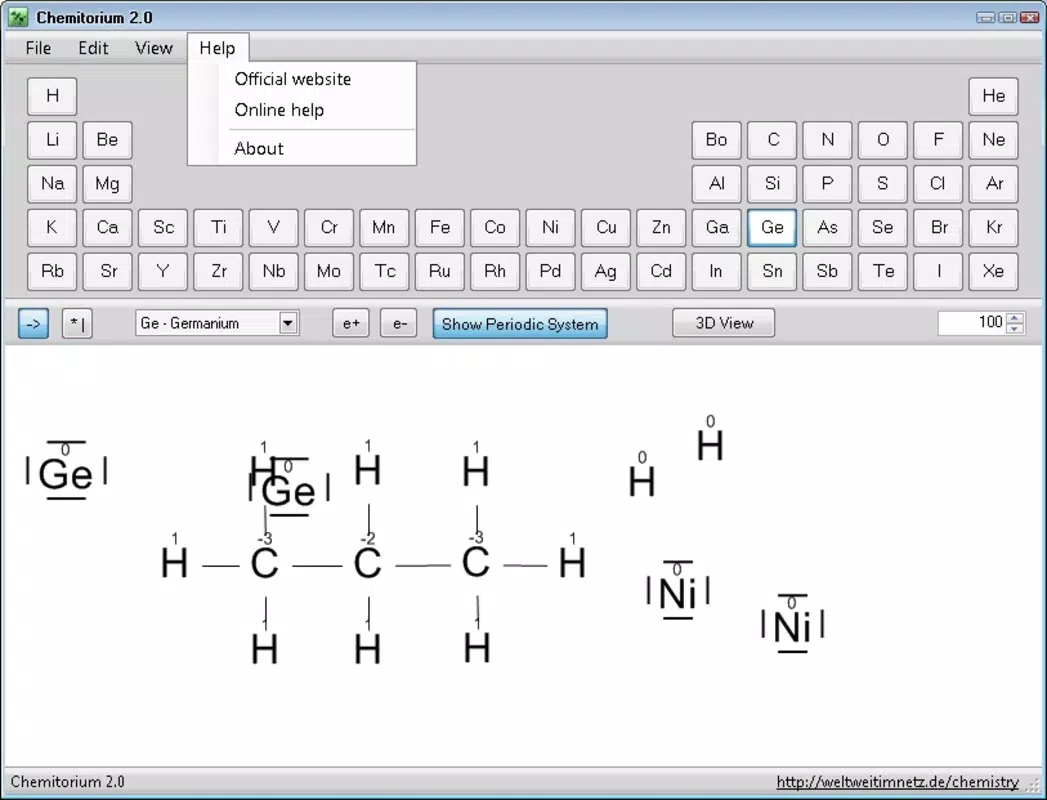Choose the Ni periodic table button
The image size is (1047, 800).
tap(550, 228)
